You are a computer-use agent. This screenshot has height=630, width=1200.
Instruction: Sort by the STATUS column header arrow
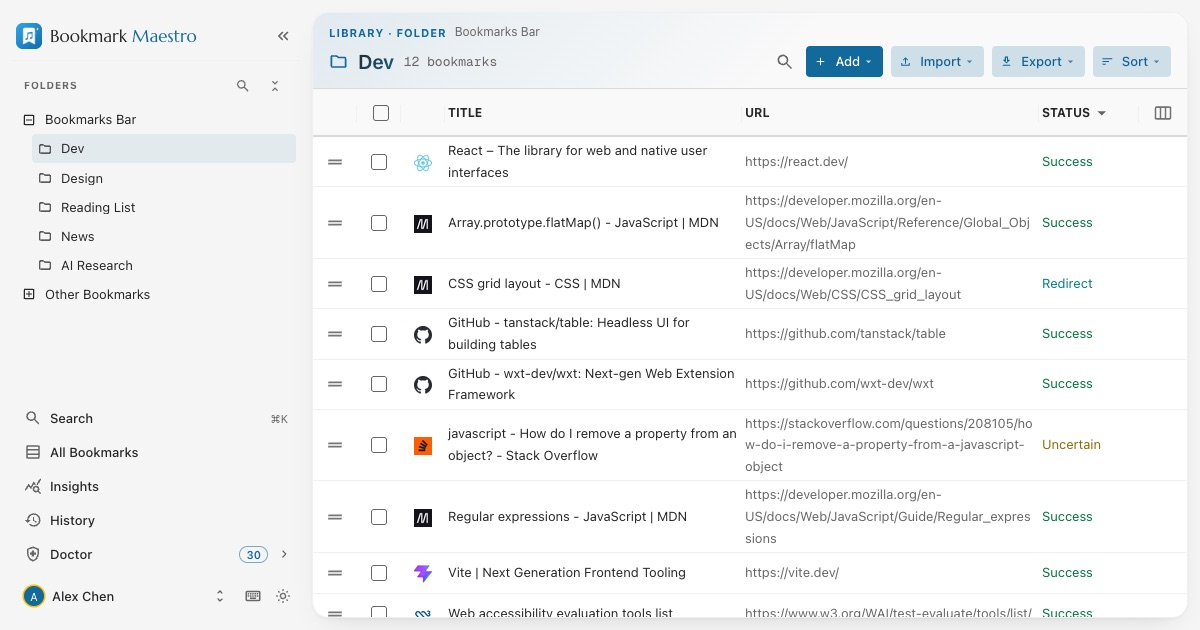[1102, 113]
